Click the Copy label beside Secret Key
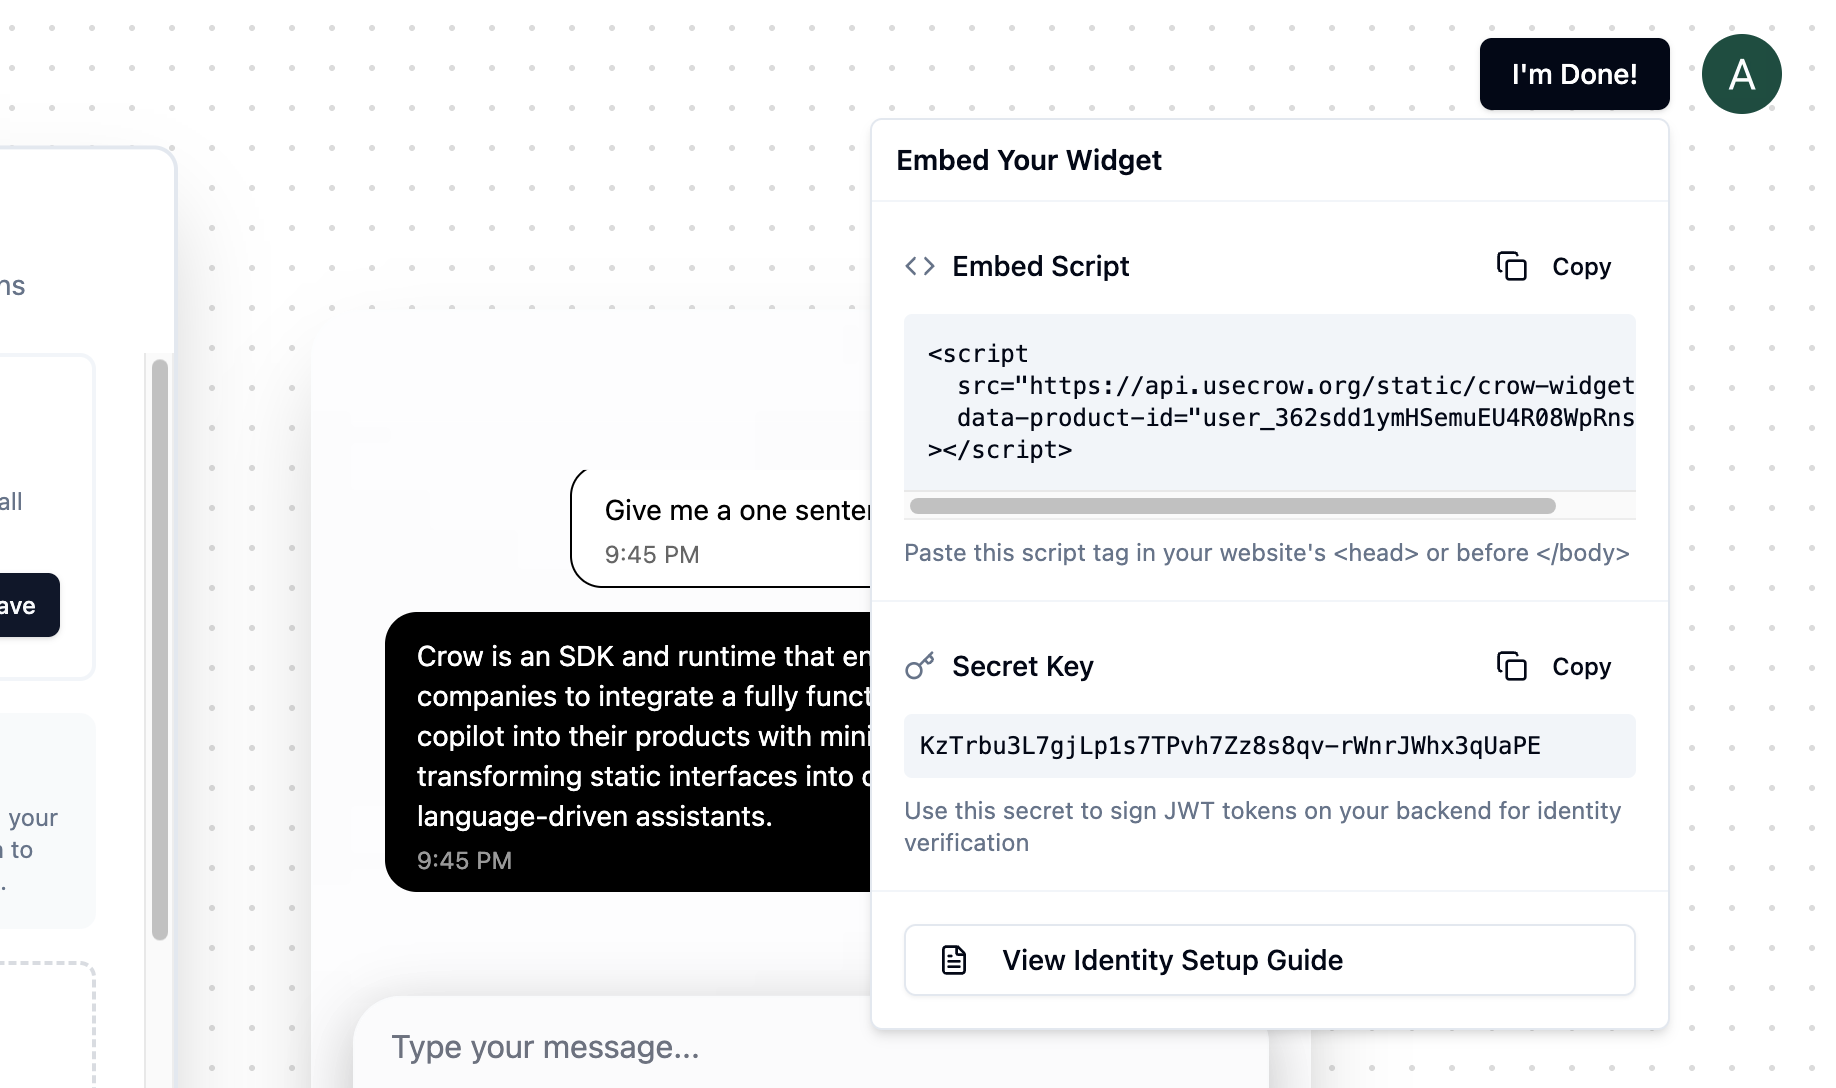1836x1088 pixels. click(x=1580, y=666)
